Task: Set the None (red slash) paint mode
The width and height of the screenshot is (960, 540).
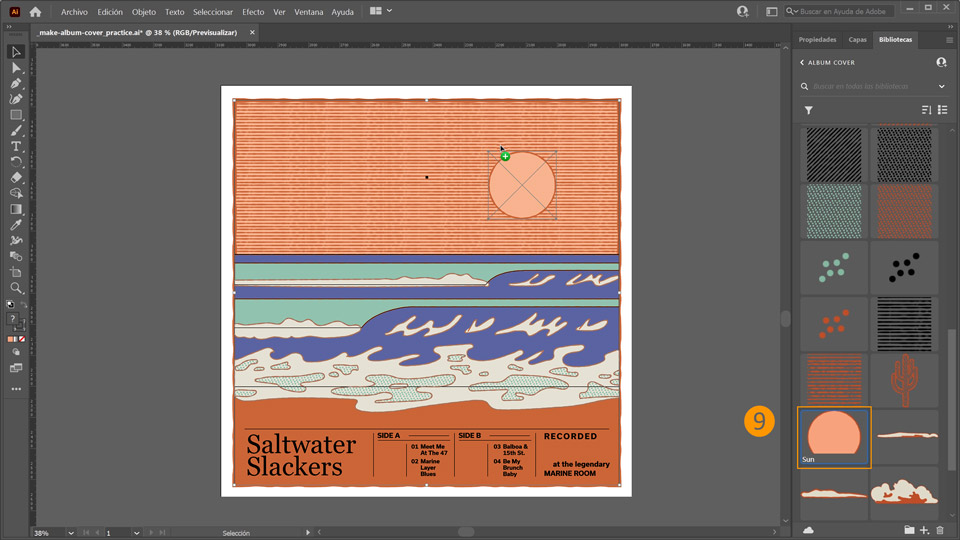Action: pos(22,339)
